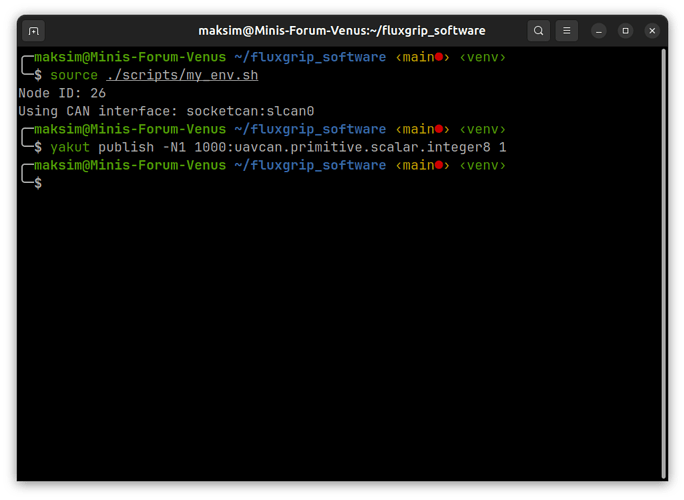
Task: Open the hamburger menu
Action: tap(566, 31)
